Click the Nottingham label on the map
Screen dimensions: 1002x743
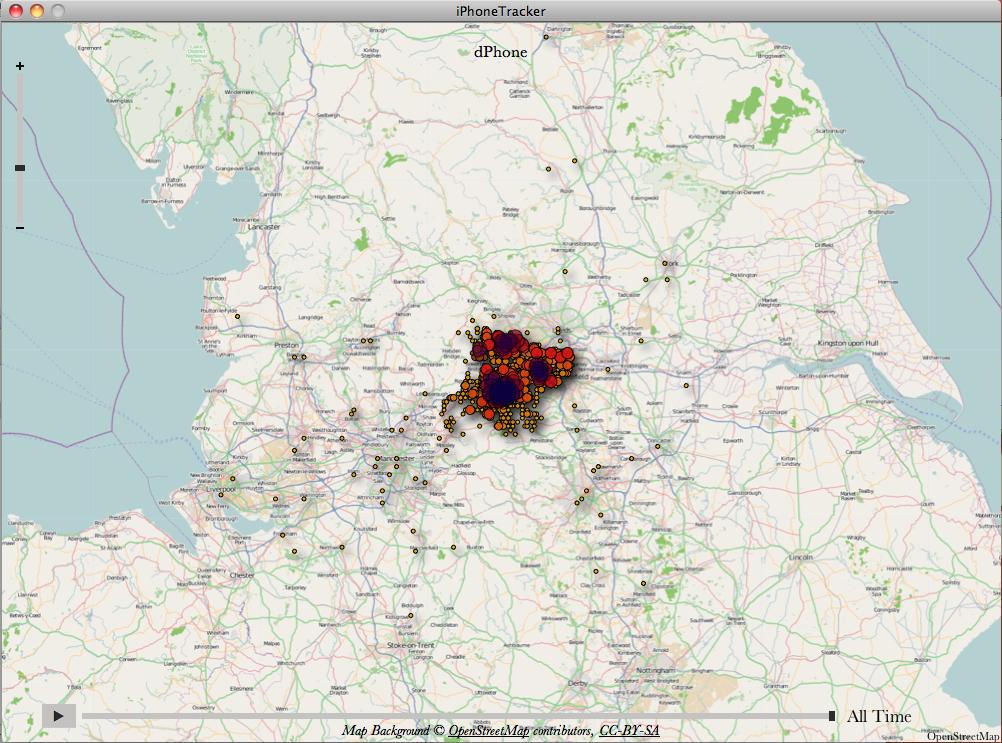(x=656, y=670)
